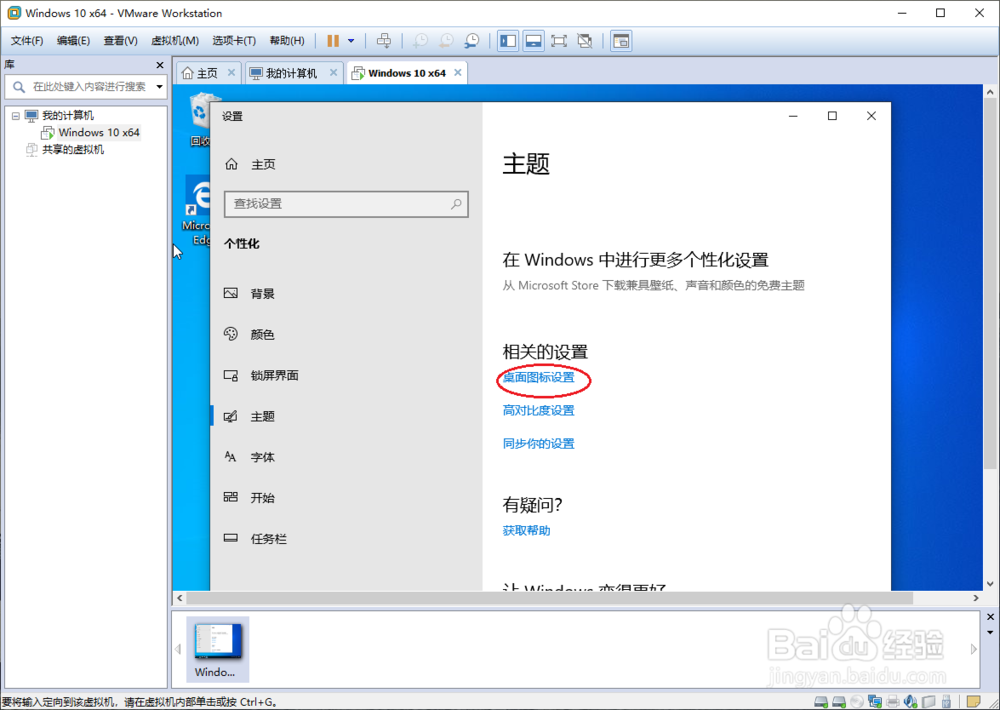Send Ctrl+Alt+Del to the virtual machine
1000x710 pixels.
click(x=383, y=41)
